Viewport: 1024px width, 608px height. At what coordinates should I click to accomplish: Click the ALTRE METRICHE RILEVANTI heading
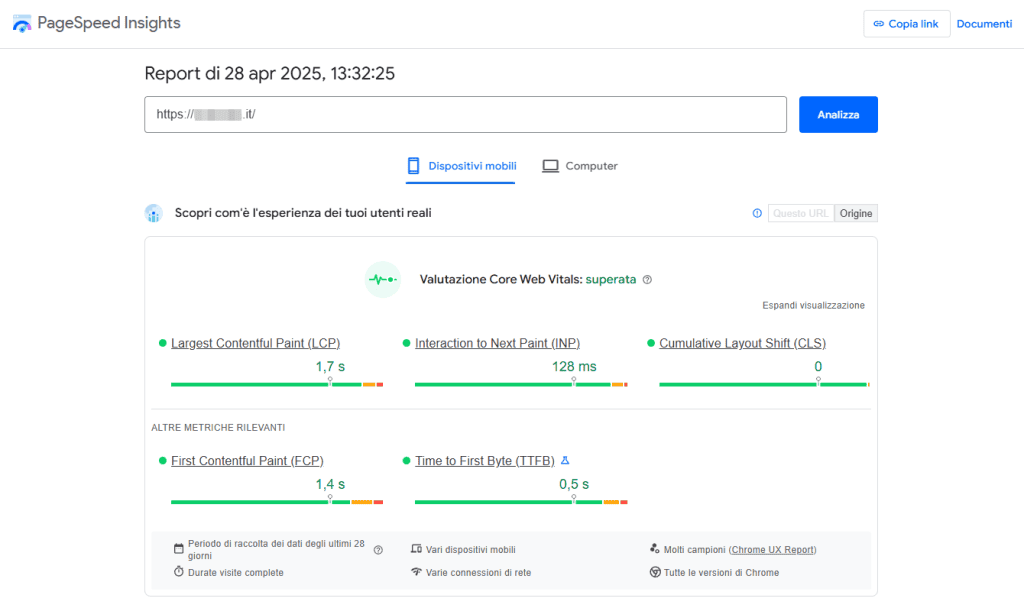point(218,428)
